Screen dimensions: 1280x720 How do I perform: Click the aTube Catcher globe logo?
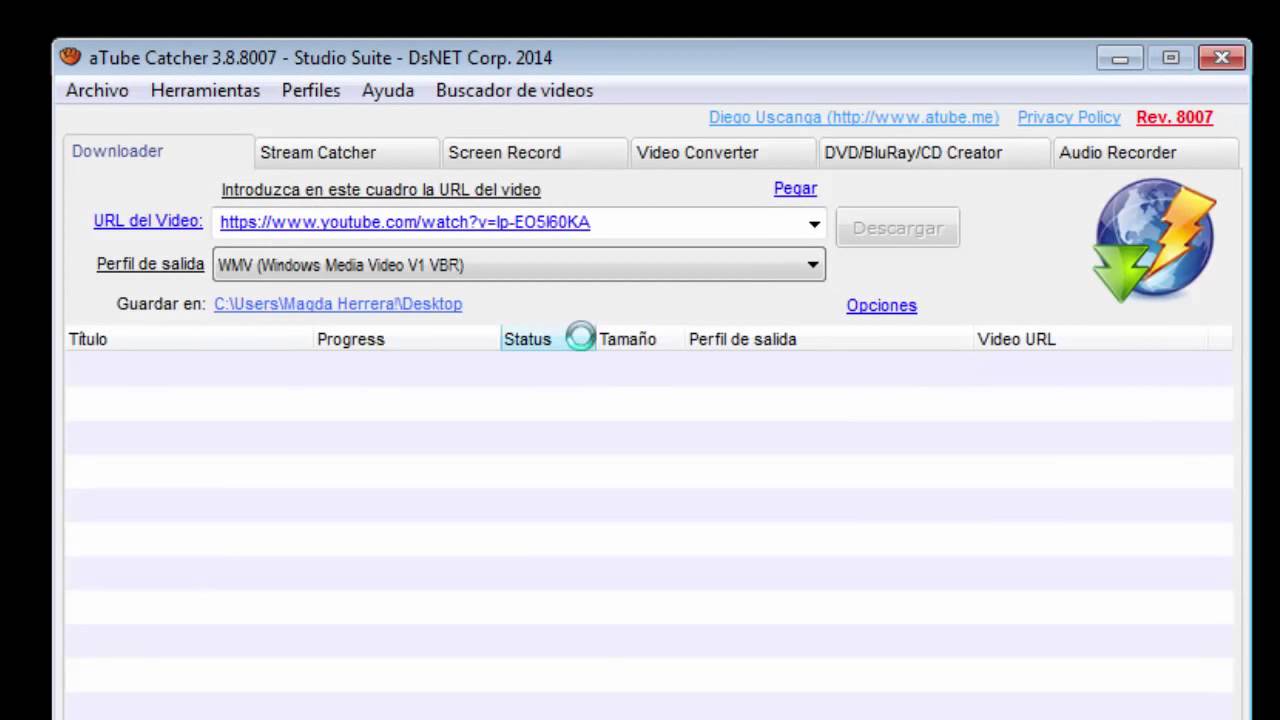[1154, 240]
